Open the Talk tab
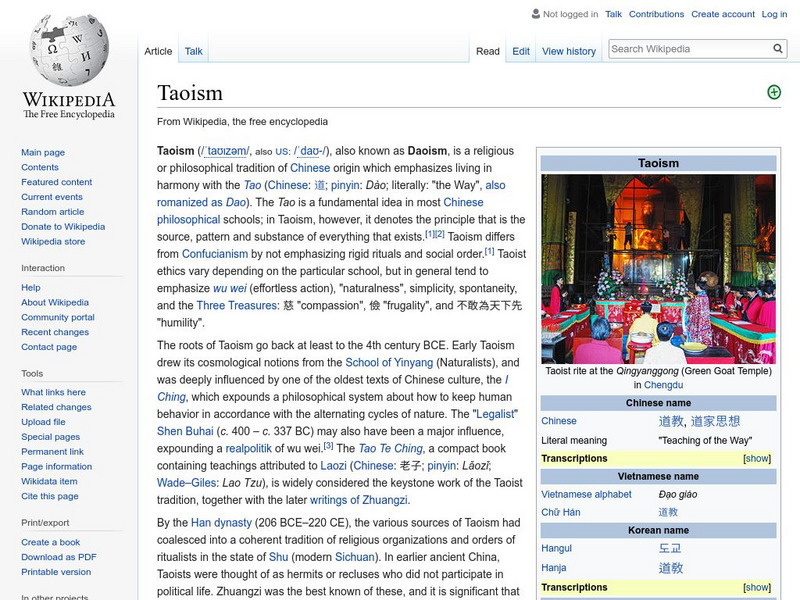Viewport: 800px width, 600px height. [194, 51]
